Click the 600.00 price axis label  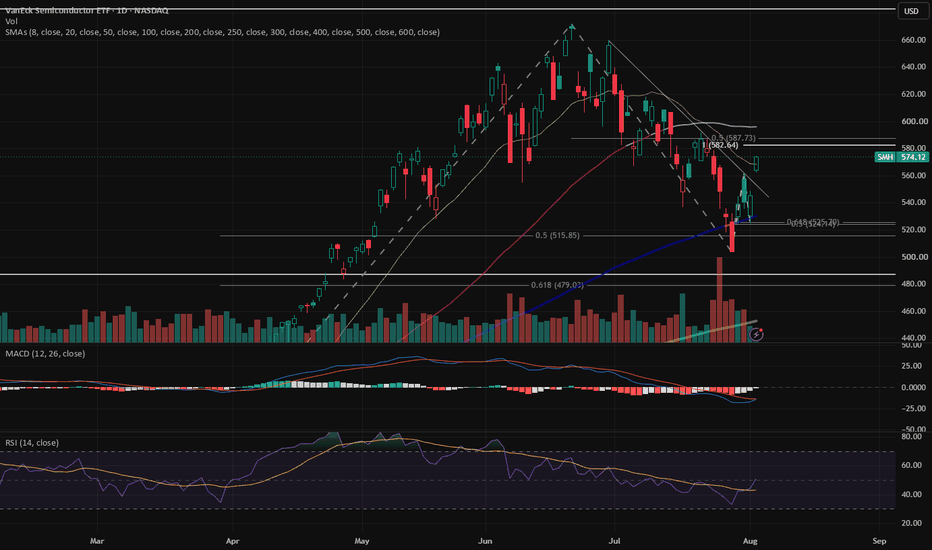tap(914, 121)
